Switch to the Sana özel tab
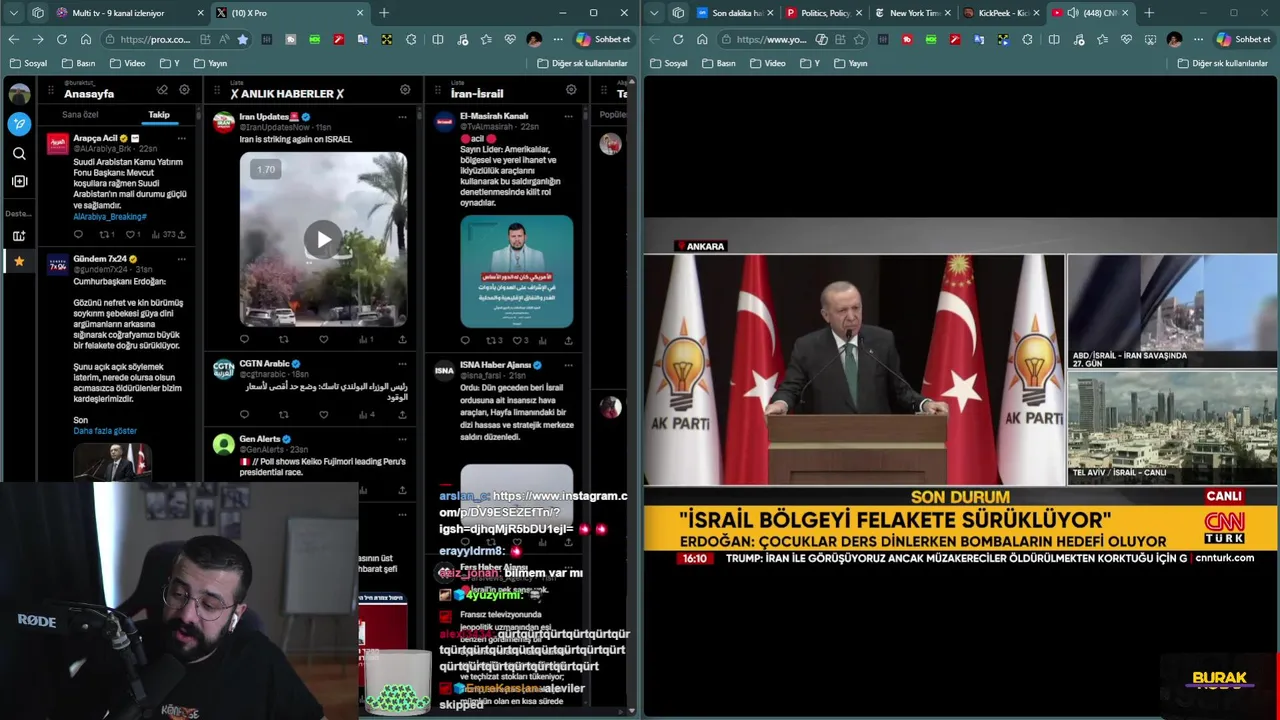1280x720 pixels. pos(80,115)
